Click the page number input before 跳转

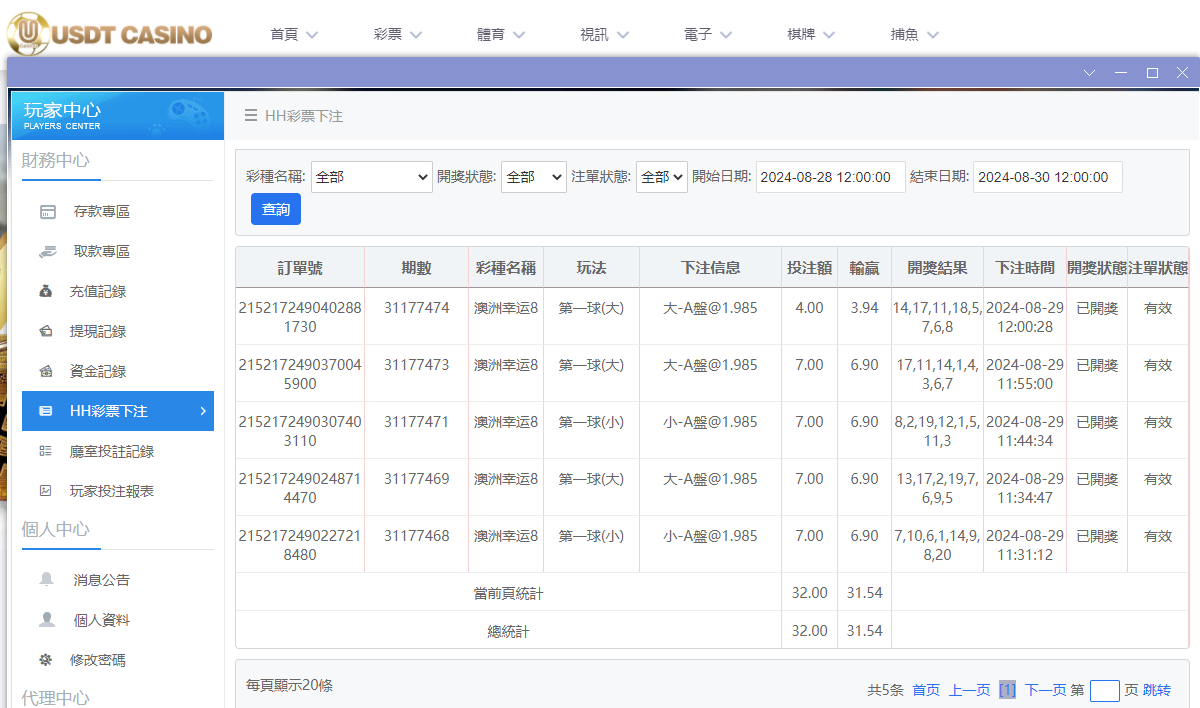tap(1105, 689)
